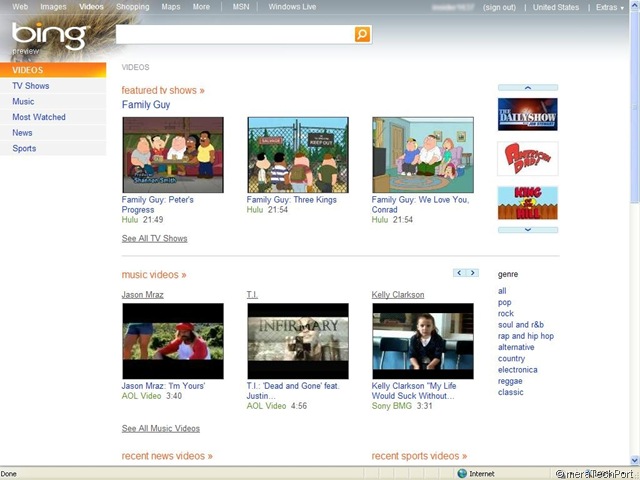This screenshot has width=640, height=480.
Task: Click the music videos heading link
Action: click(154, 275)
